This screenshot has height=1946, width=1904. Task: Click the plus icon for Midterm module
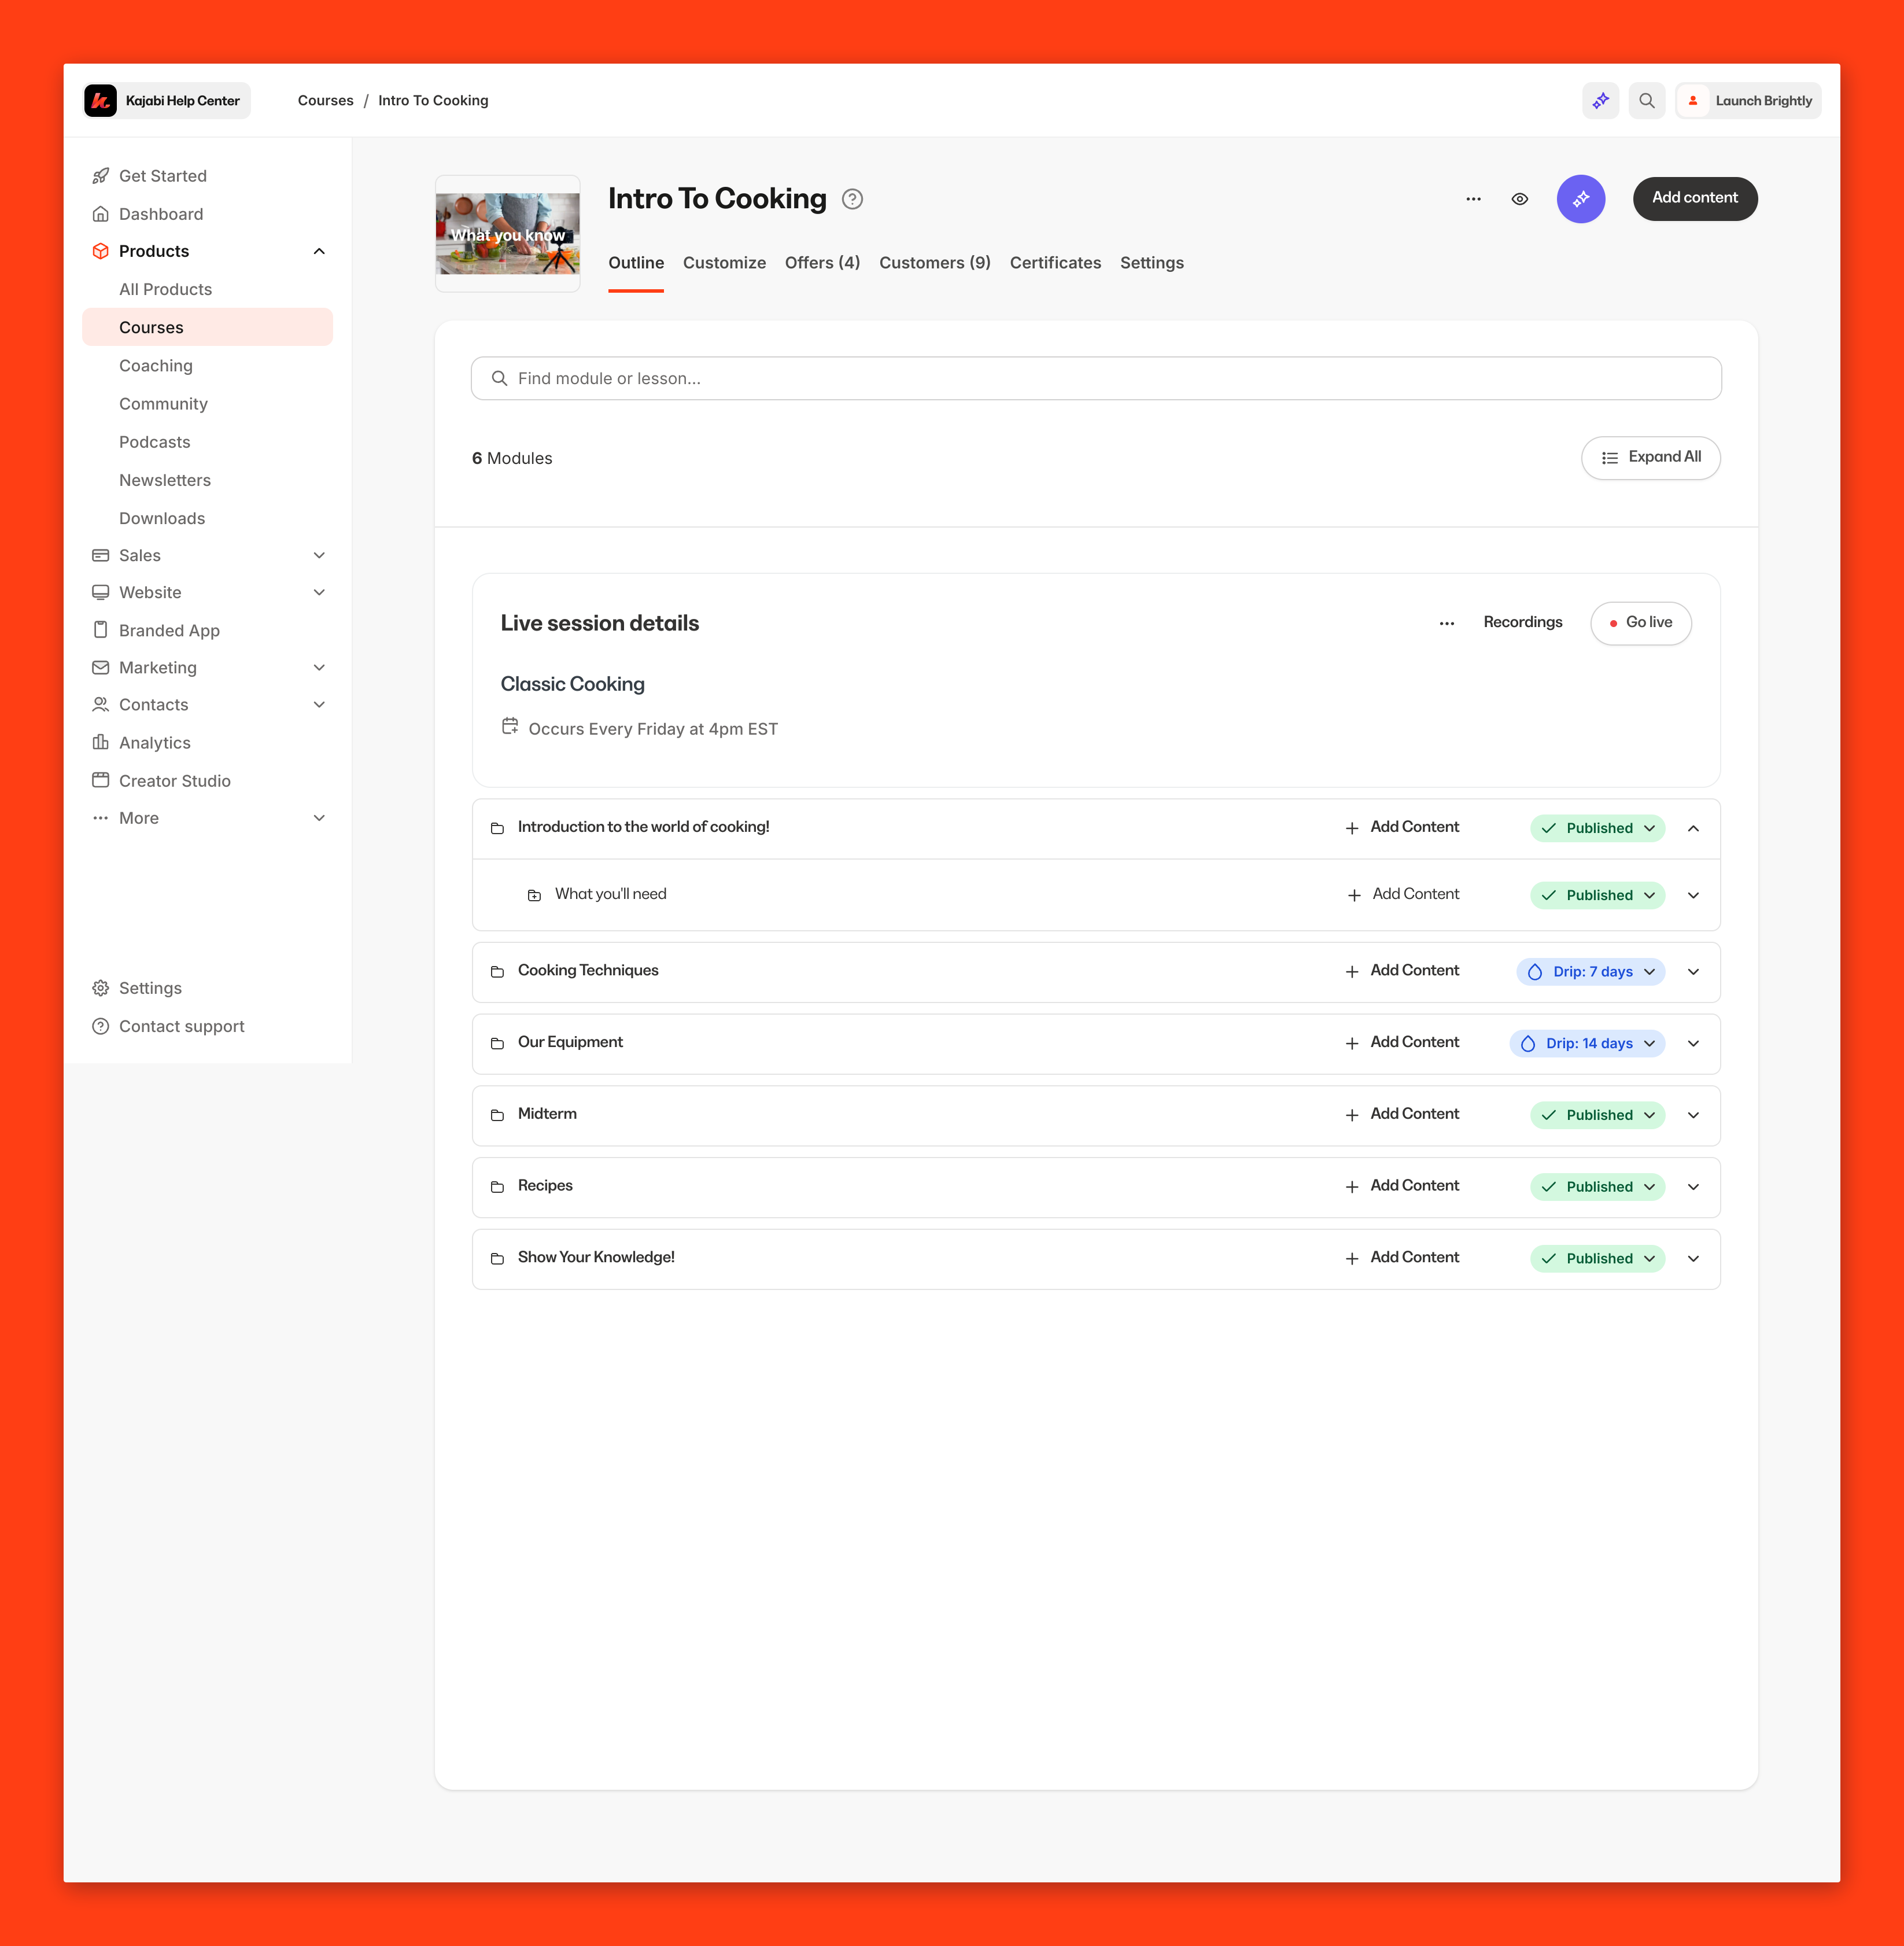click(x=1351, y=1115)
